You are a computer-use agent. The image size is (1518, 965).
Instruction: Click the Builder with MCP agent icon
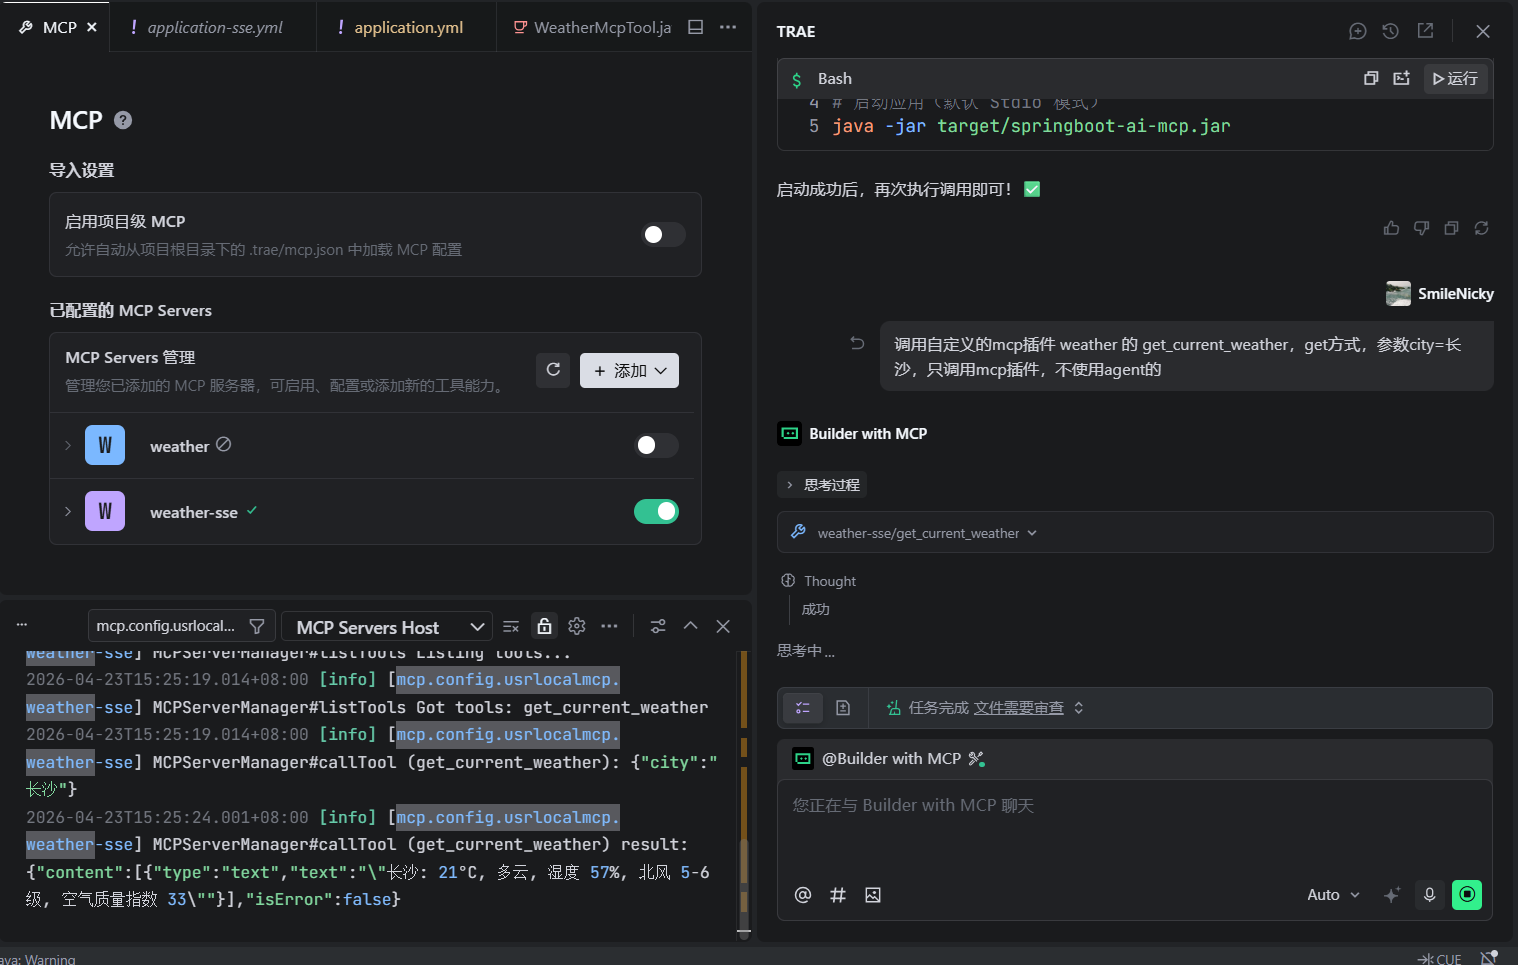point(790,433)
